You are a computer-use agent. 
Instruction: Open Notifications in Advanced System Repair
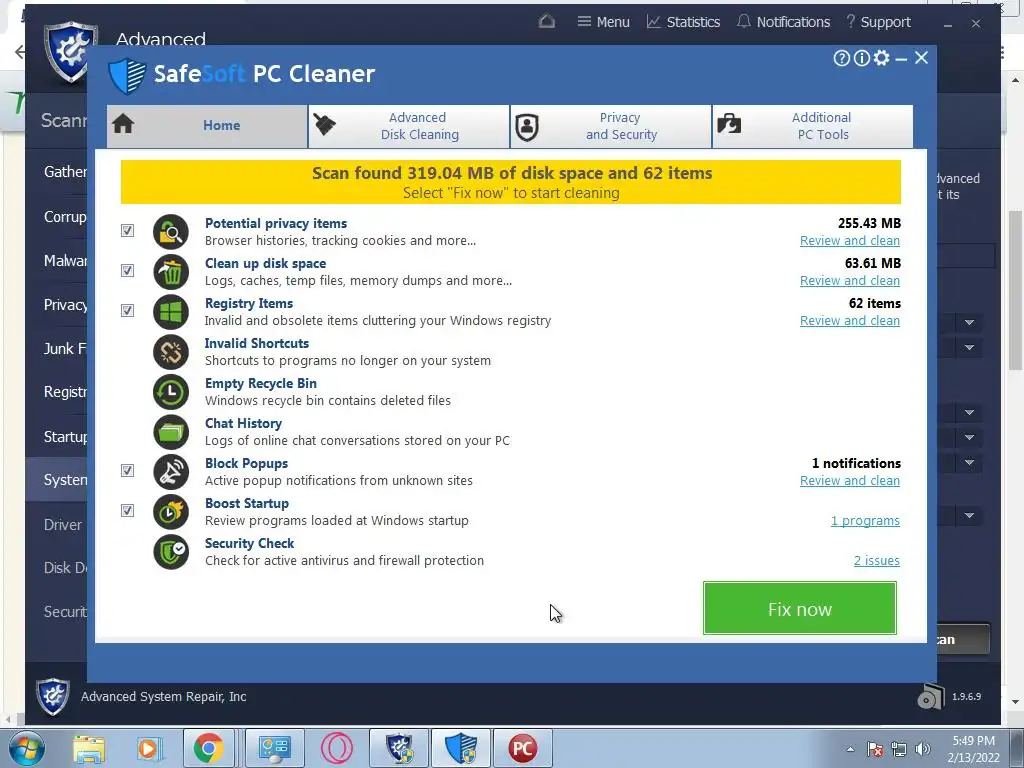783,22
